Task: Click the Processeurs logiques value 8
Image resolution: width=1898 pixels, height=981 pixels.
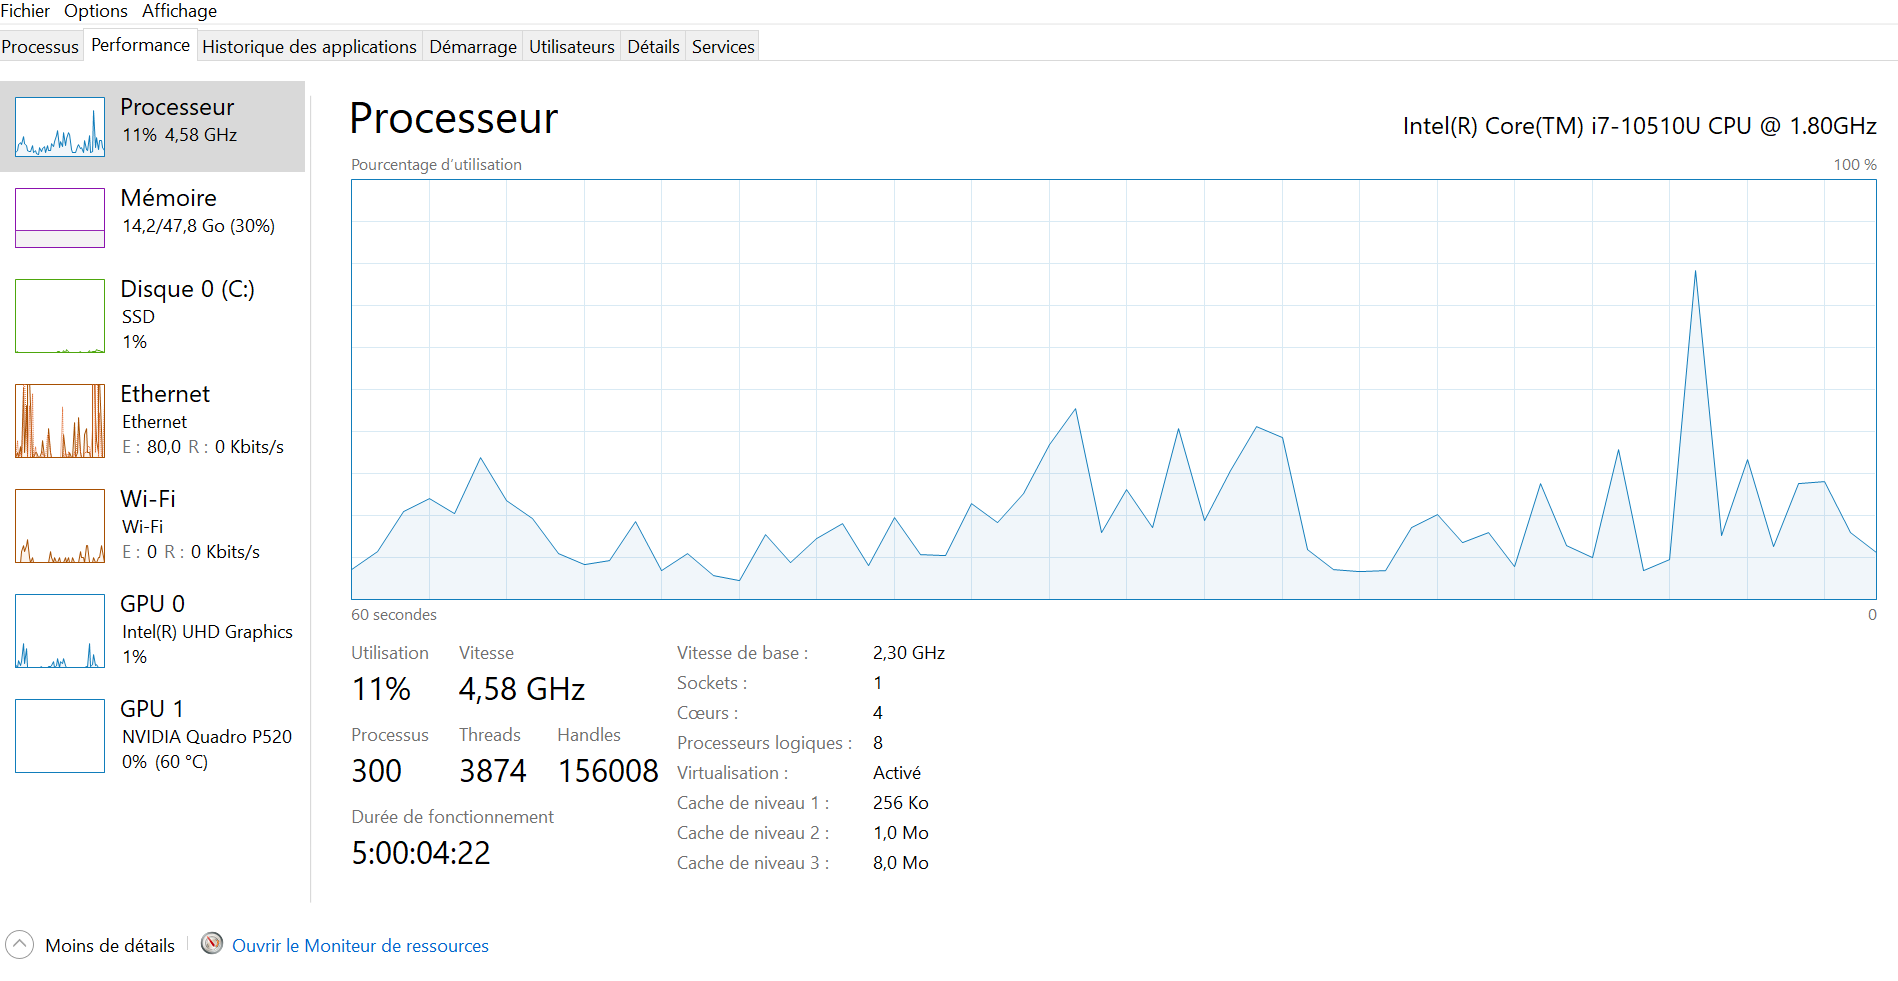Action: pos(878,743)
